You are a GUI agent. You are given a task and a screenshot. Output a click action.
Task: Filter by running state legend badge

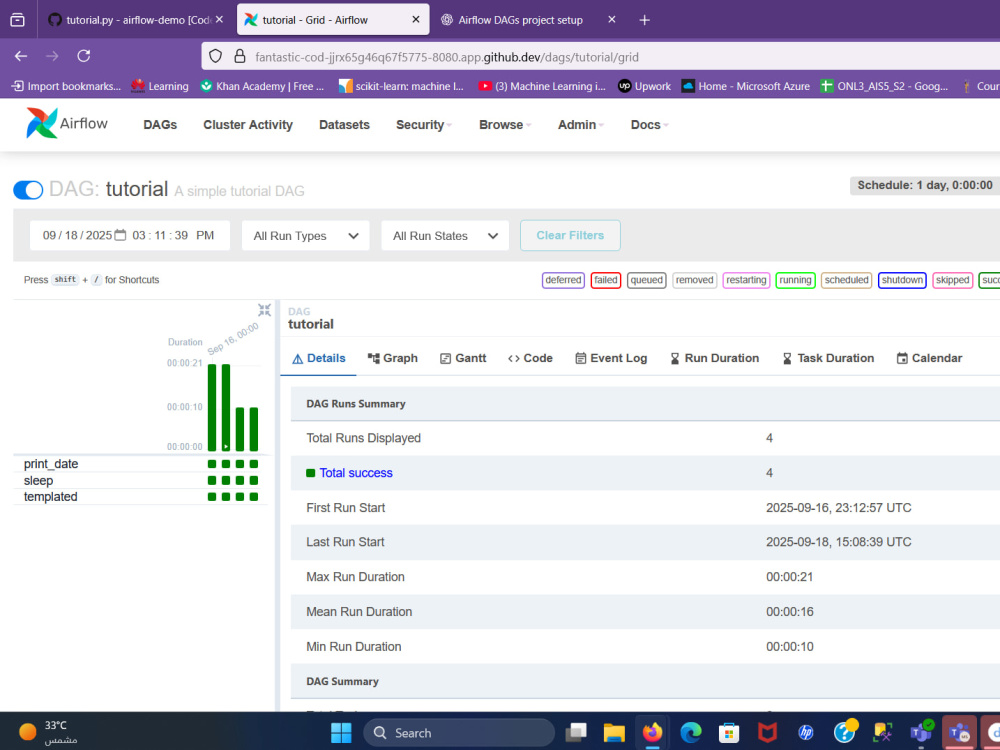click(795, 280)
